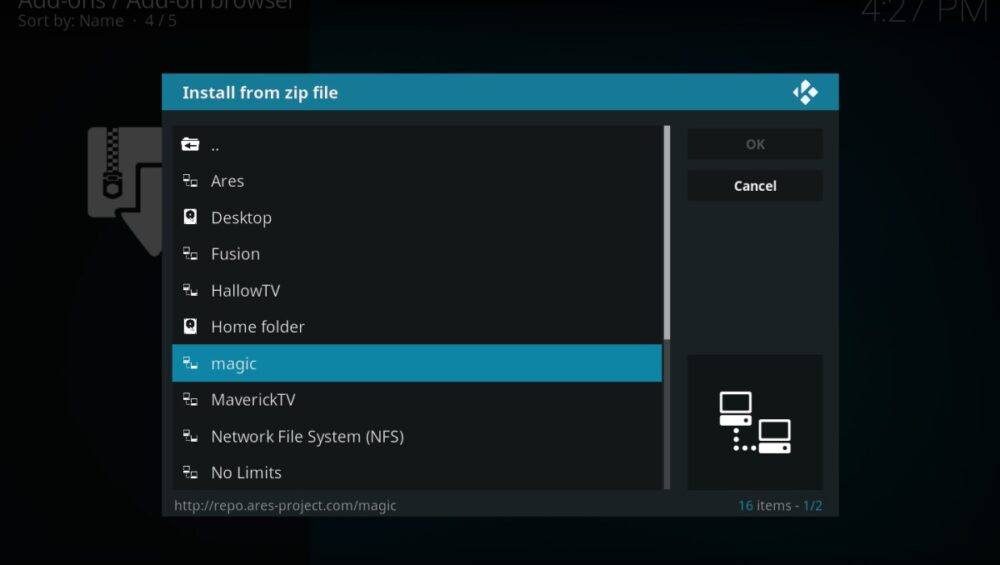Click the greyed-out OK button
This screenshot has height=565, width=1000.
click(x=755, y=144)
